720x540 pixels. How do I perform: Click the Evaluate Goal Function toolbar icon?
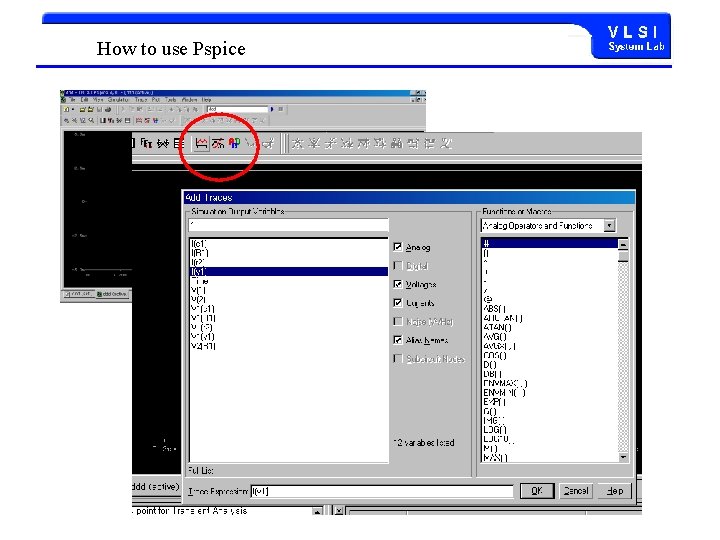(218, 143)
